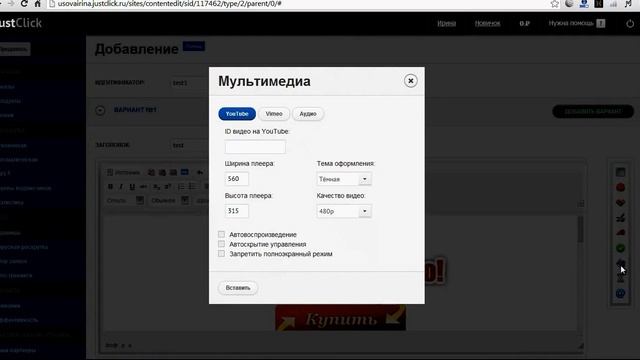Click the red Купить banner image
640x360 pixels.
[x=340, y=318]
